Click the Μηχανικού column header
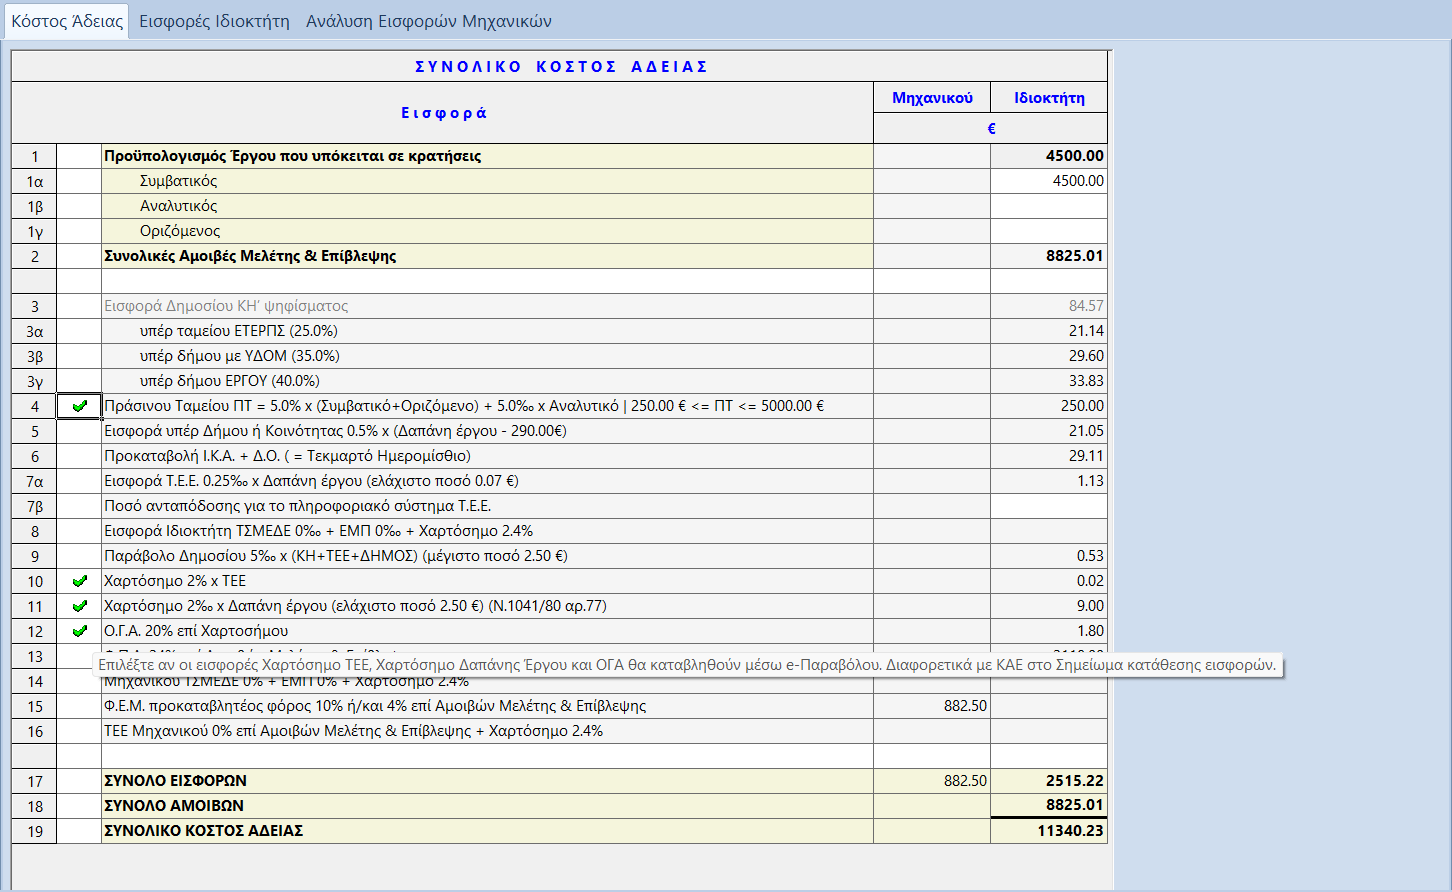This screenshot has width=1452, height=892. tap(931, 98)
